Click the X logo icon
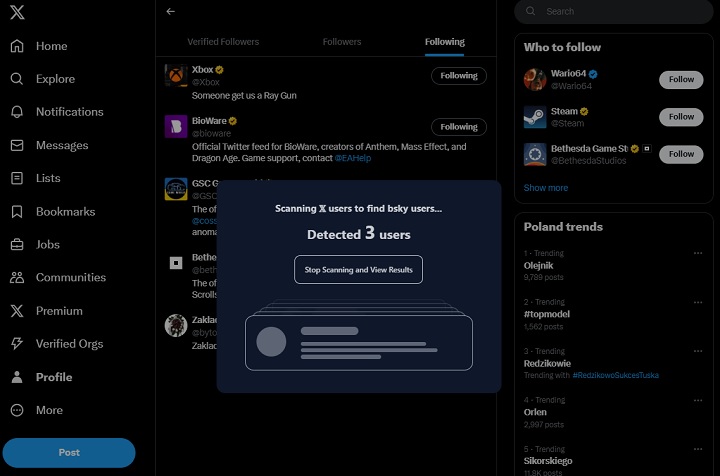The width and height of the screenshot is (720, 476). click(x=17, y=13)
